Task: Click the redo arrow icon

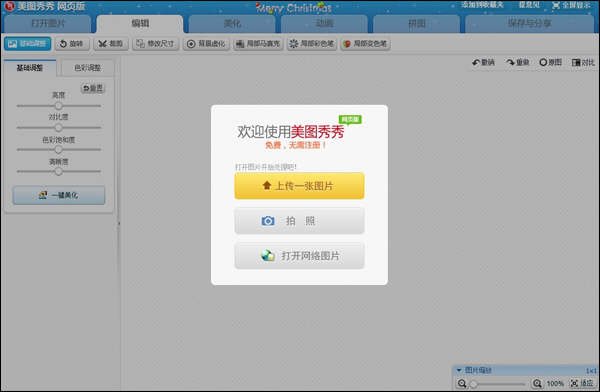Action: (510, 62)
